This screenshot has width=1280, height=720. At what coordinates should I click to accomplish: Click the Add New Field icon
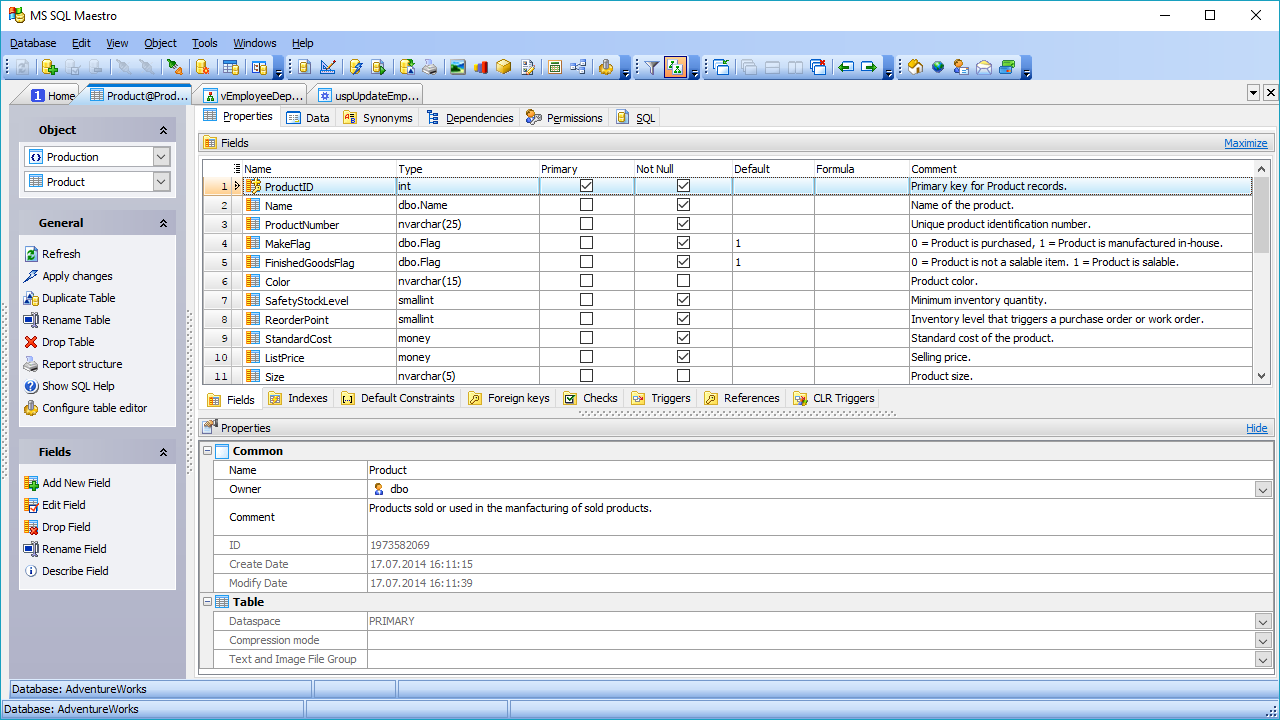coord(31,483)
